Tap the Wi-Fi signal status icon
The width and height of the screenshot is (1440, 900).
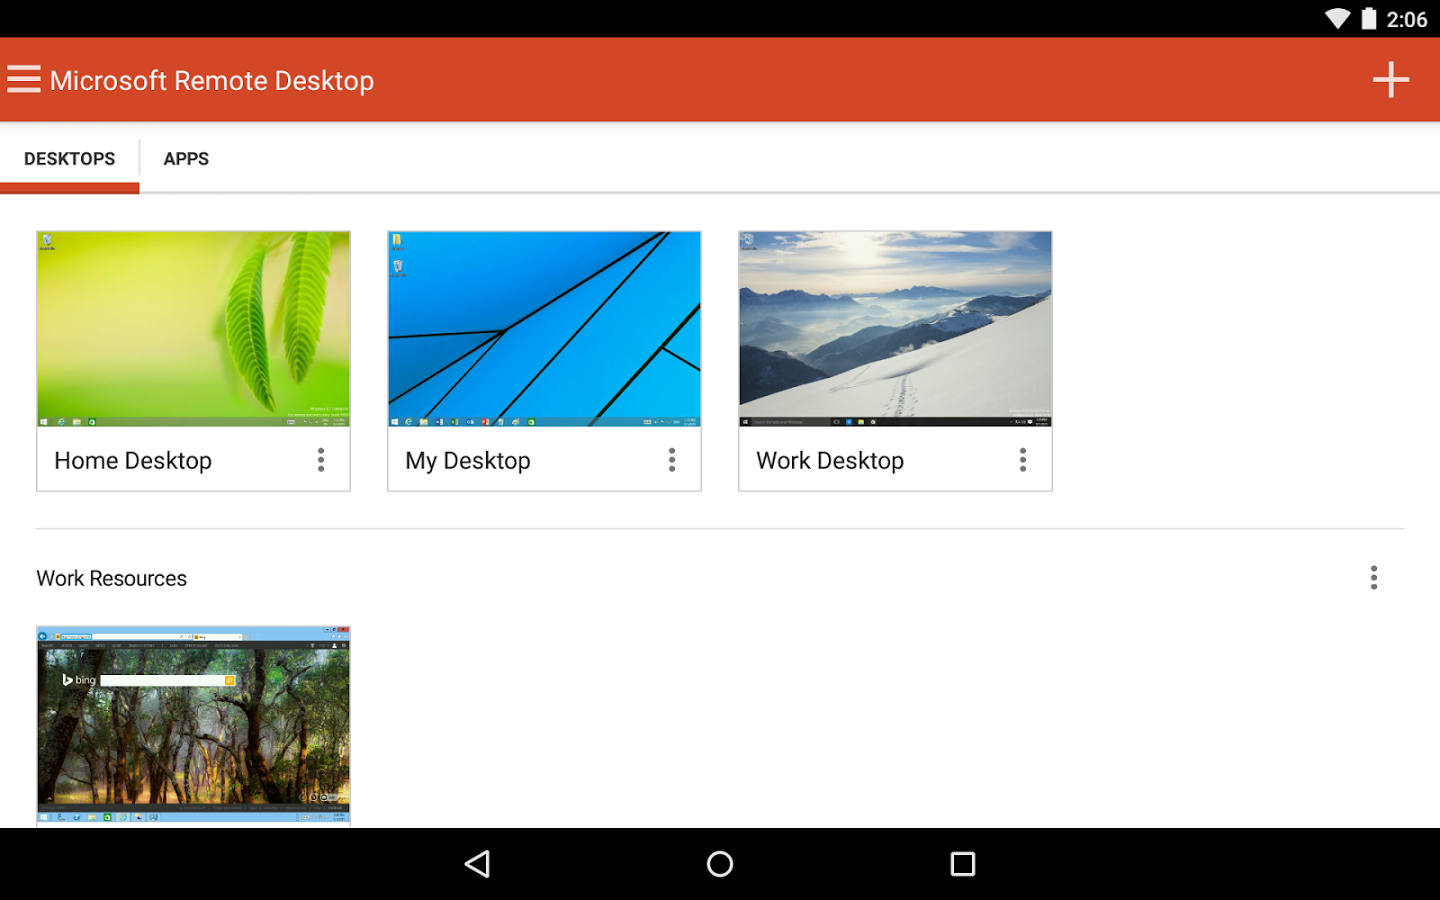(1337, 19)
